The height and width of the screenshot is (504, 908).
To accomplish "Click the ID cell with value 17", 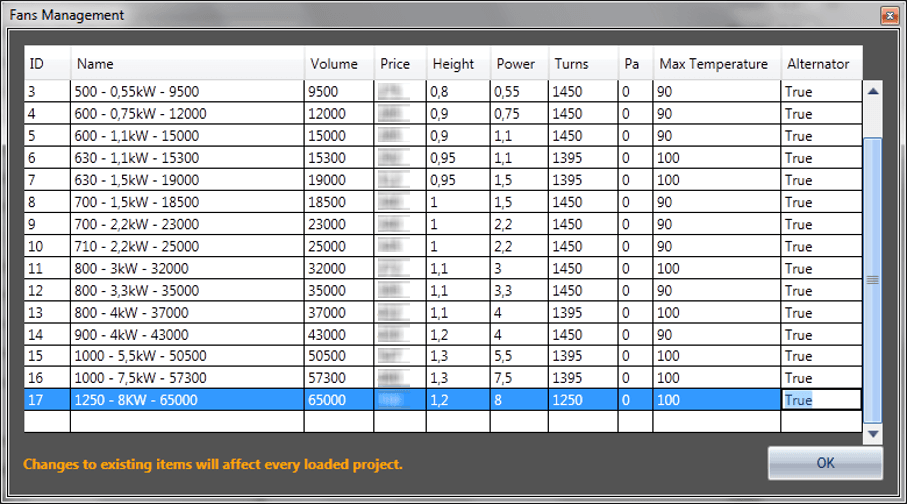I will click(x=47, y=400).
